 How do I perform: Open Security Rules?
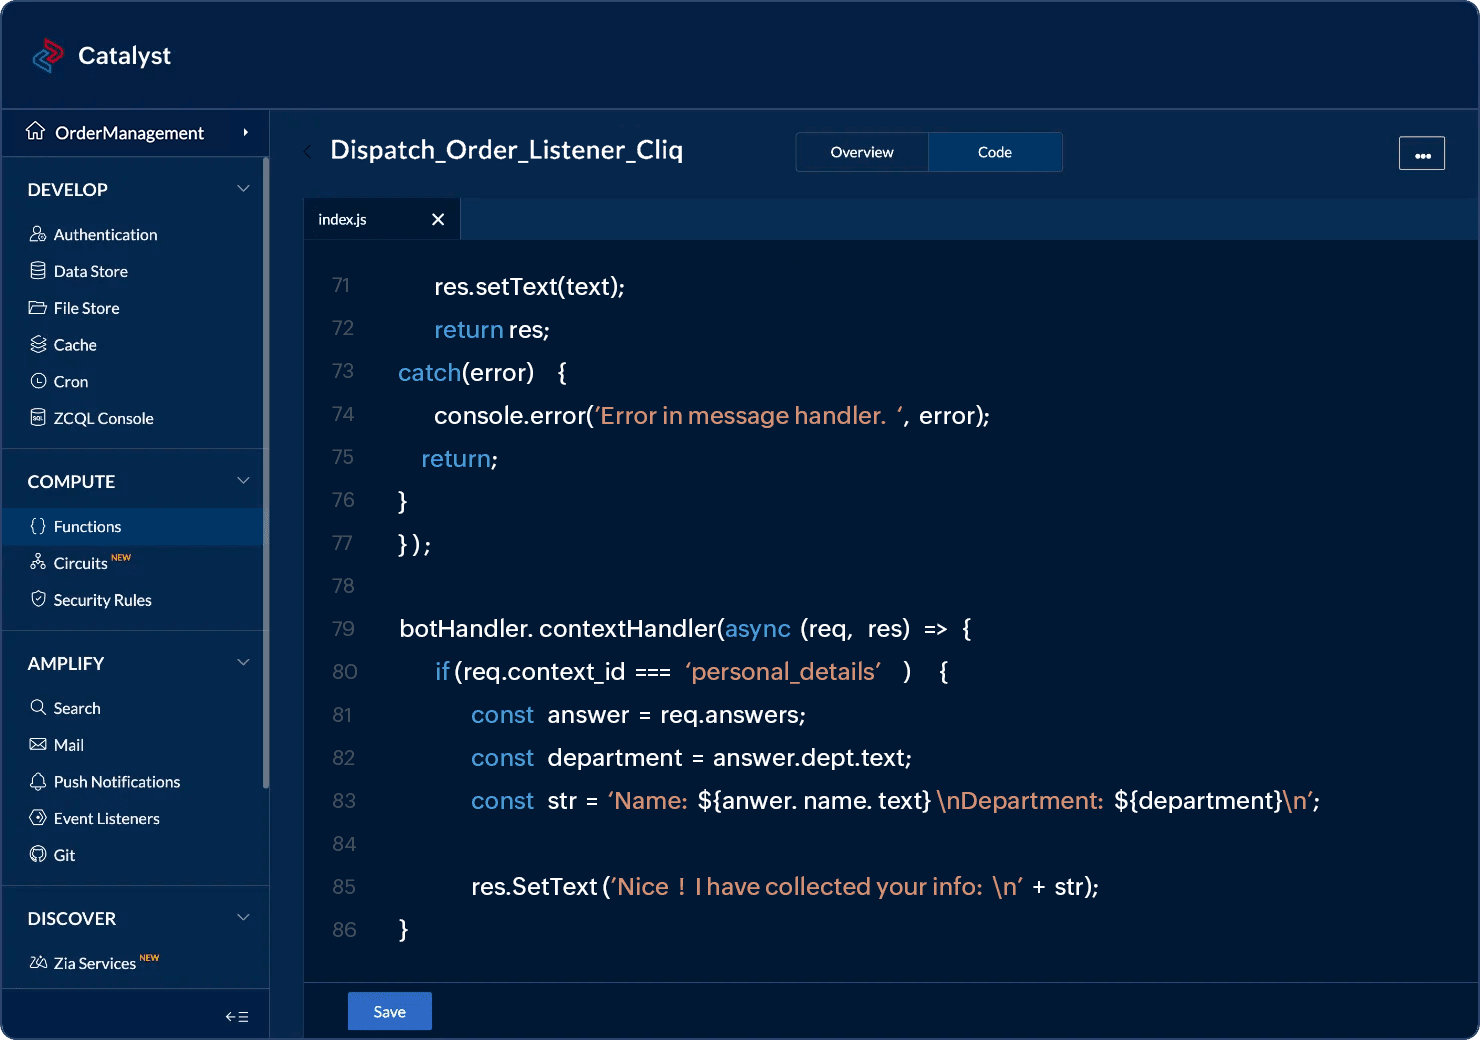[103, 600]
